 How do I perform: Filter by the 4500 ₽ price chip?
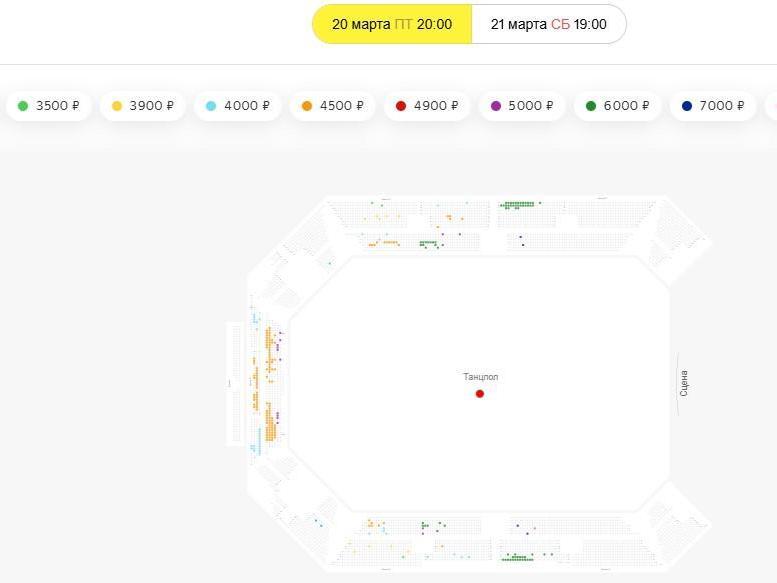(x=332, y=106)
